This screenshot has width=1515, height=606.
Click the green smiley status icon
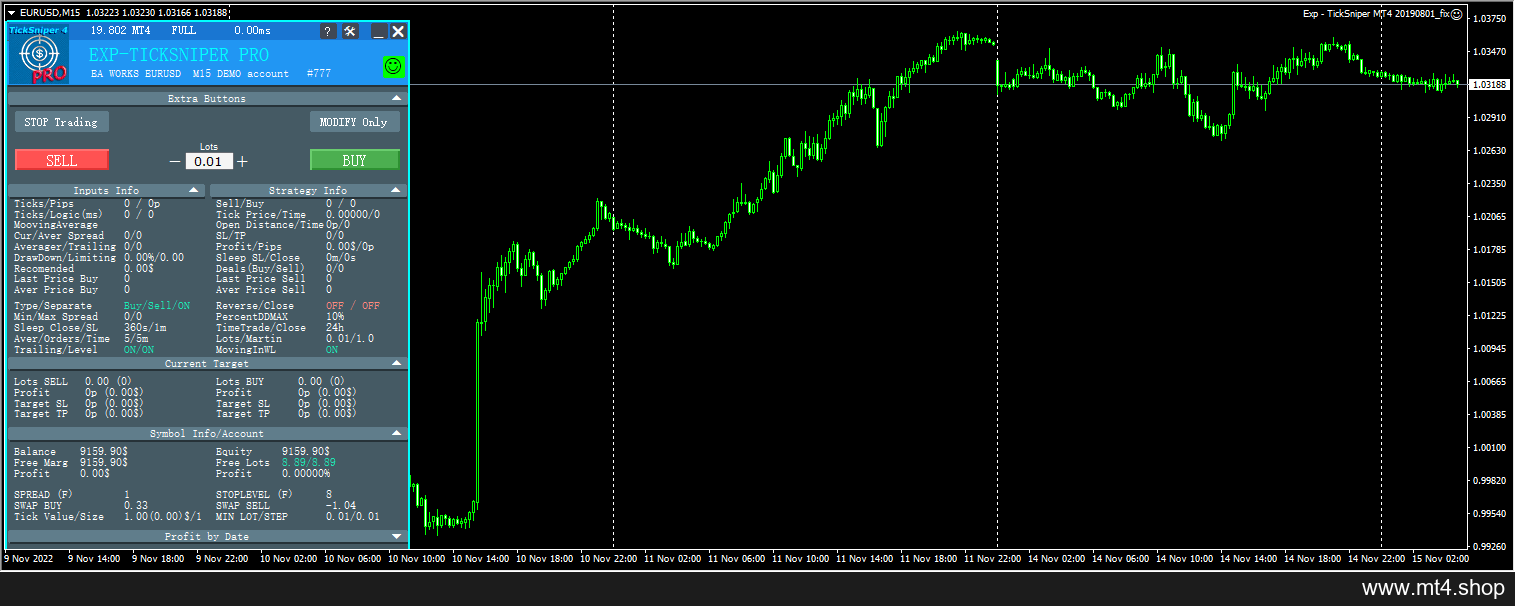394,66
